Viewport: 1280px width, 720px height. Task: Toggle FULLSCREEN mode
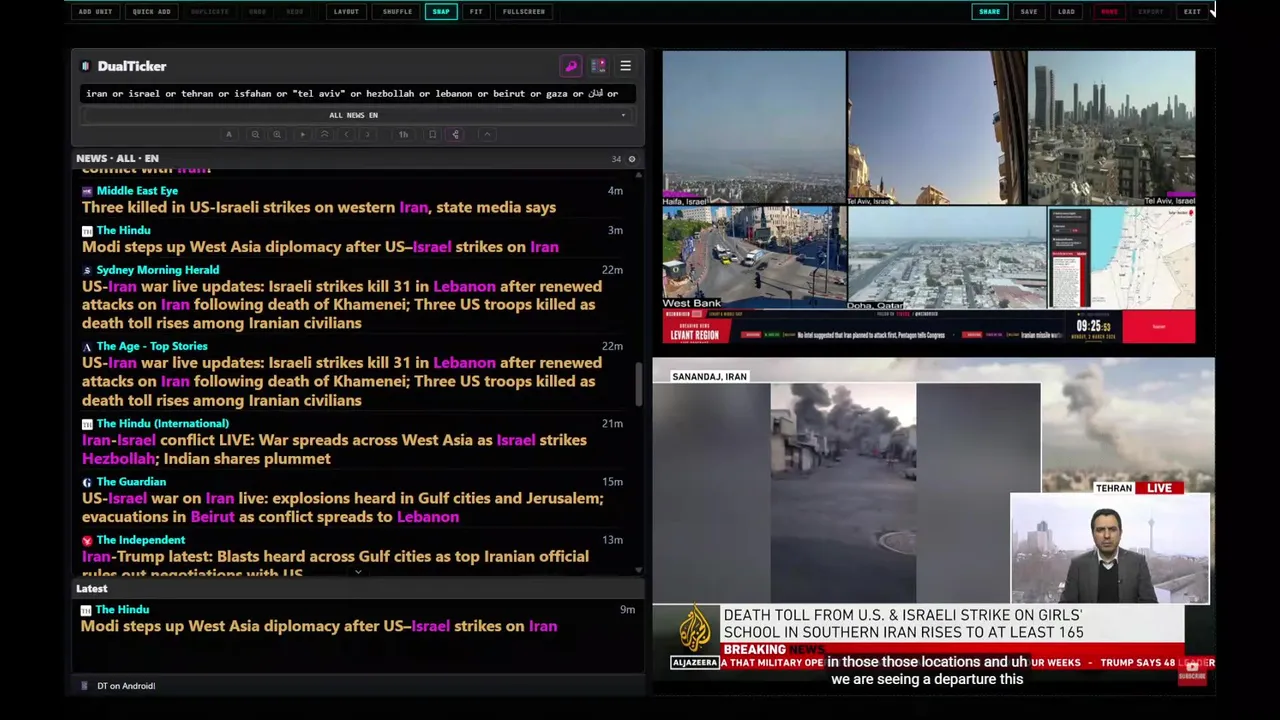pyautogui.click(x=524, y=12)
